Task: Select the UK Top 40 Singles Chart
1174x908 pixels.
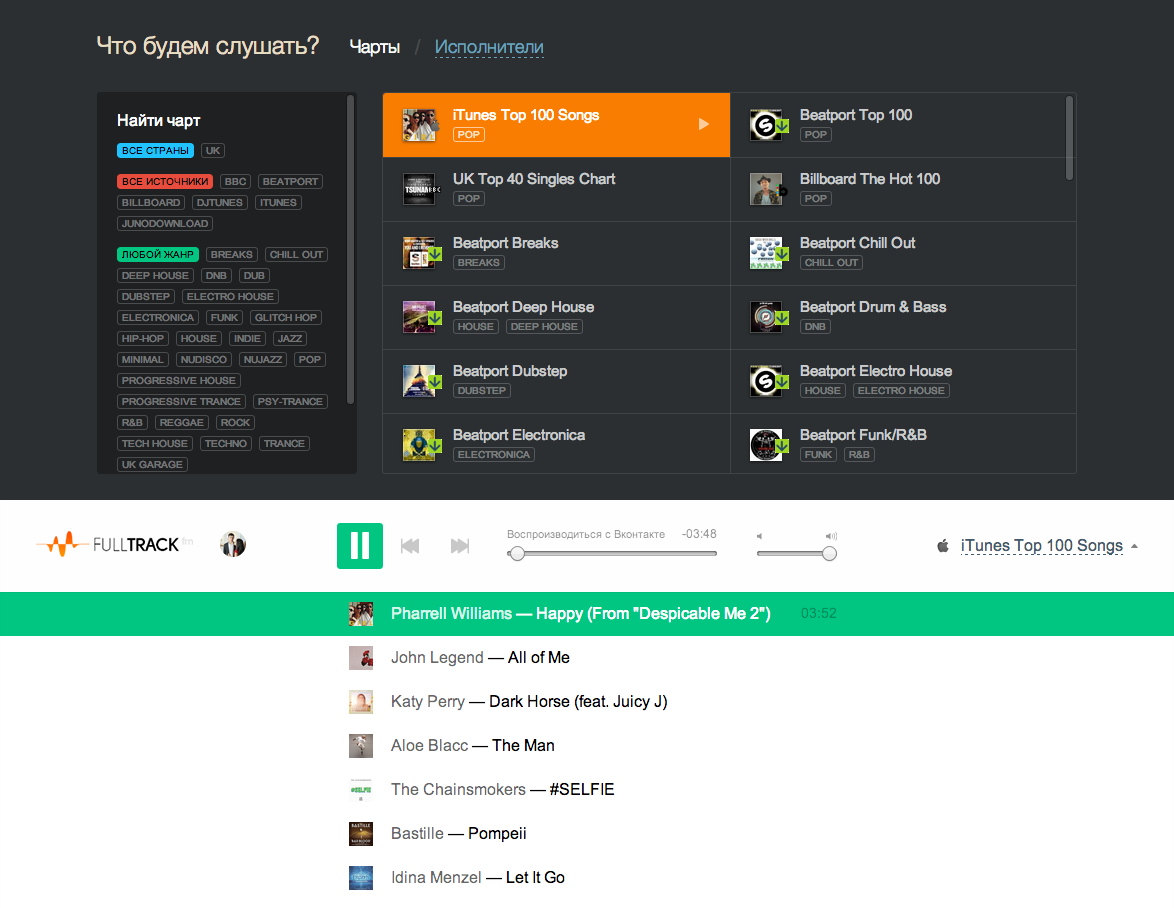Action: 556,189
